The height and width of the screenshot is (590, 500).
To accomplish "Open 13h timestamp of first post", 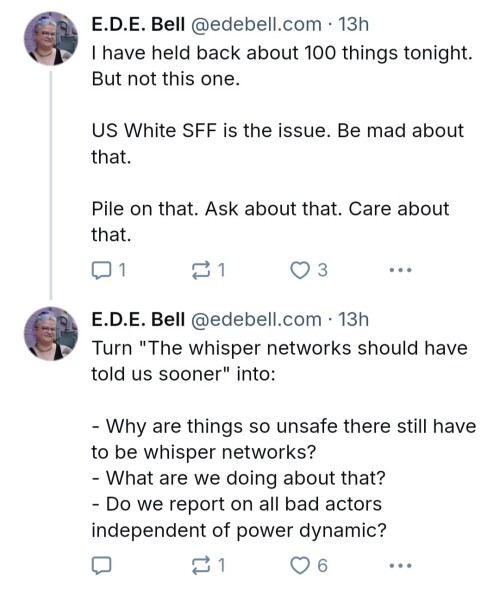I will [353, 25].
